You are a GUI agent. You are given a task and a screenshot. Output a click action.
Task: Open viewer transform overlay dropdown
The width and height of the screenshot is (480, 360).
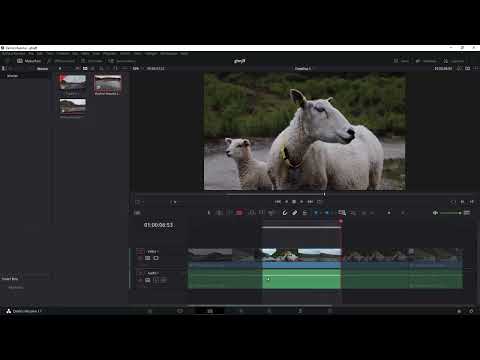138,202
